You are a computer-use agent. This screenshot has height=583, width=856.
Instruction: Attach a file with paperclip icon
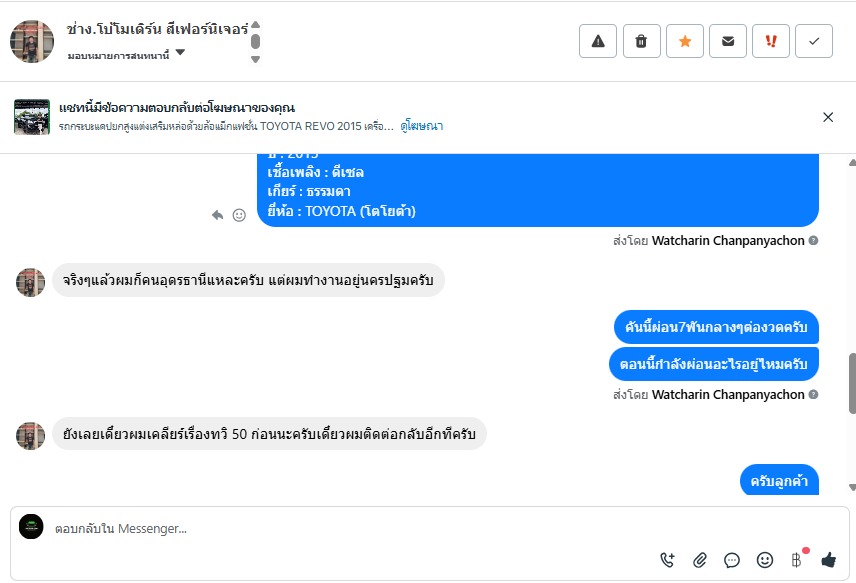coord(700,560)
